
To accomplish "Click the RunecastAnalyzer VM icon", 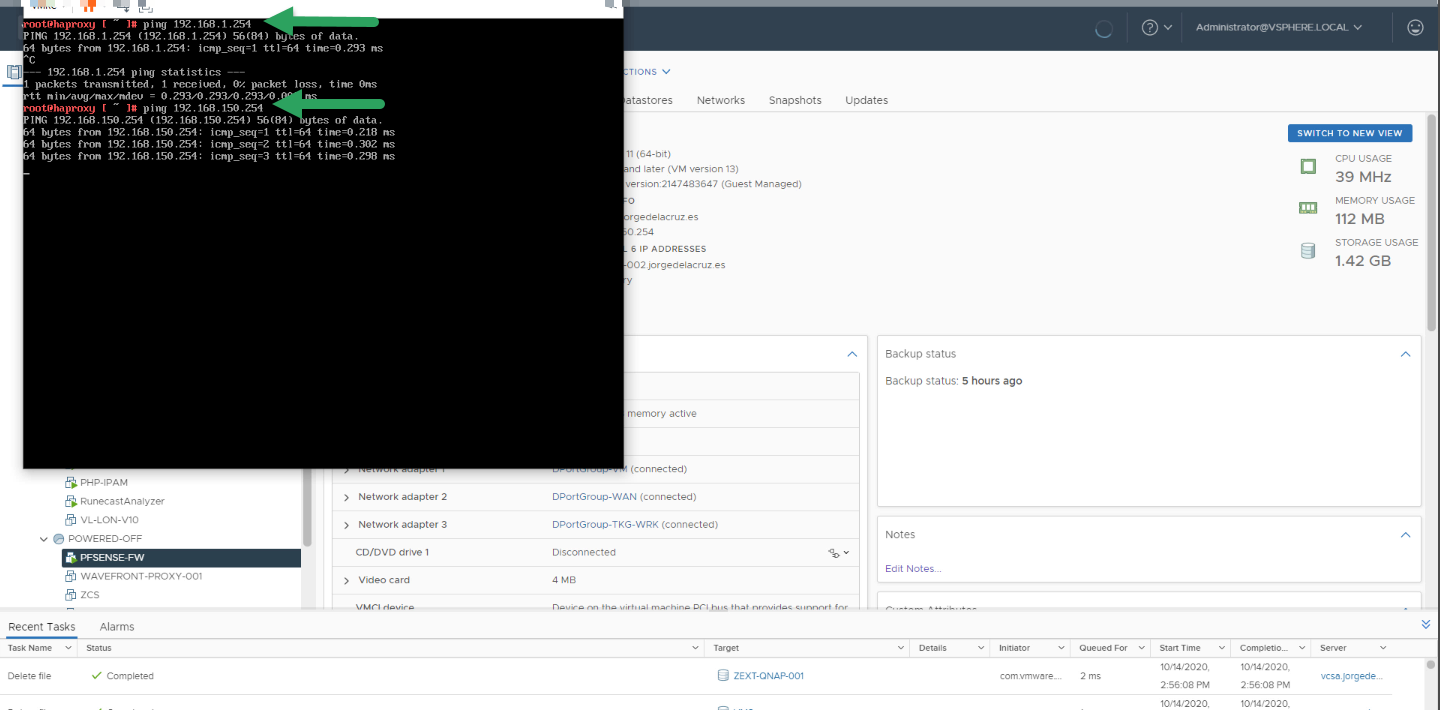I will 71,501.
